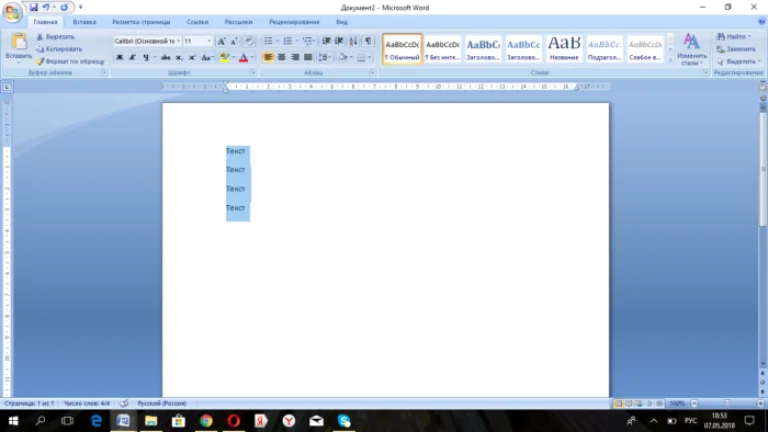Justify text alignment
768x432 pixels.
point(308,57)
